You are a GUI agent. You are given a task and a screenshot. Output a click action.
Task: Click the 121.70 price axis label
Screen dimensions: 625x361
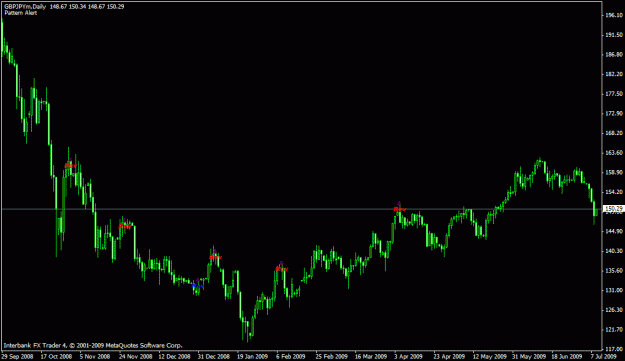(x=614, y=330)
